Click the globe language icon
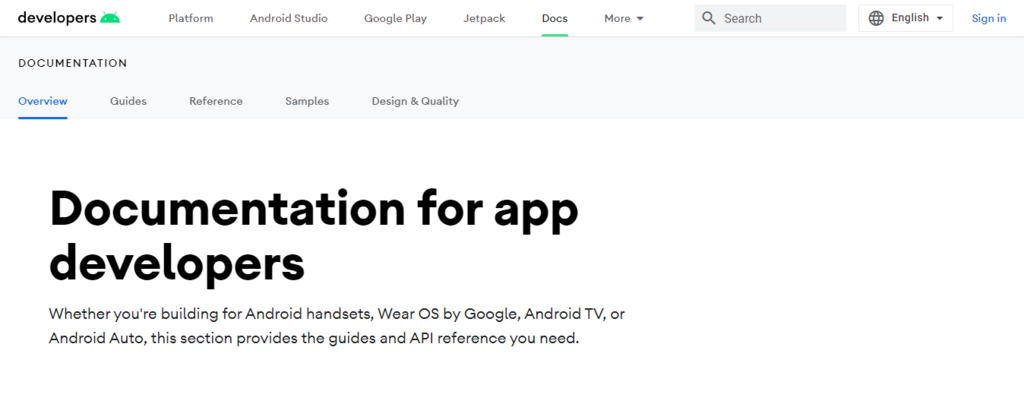Screen dimensions: 1024x407 coord(876,18)
